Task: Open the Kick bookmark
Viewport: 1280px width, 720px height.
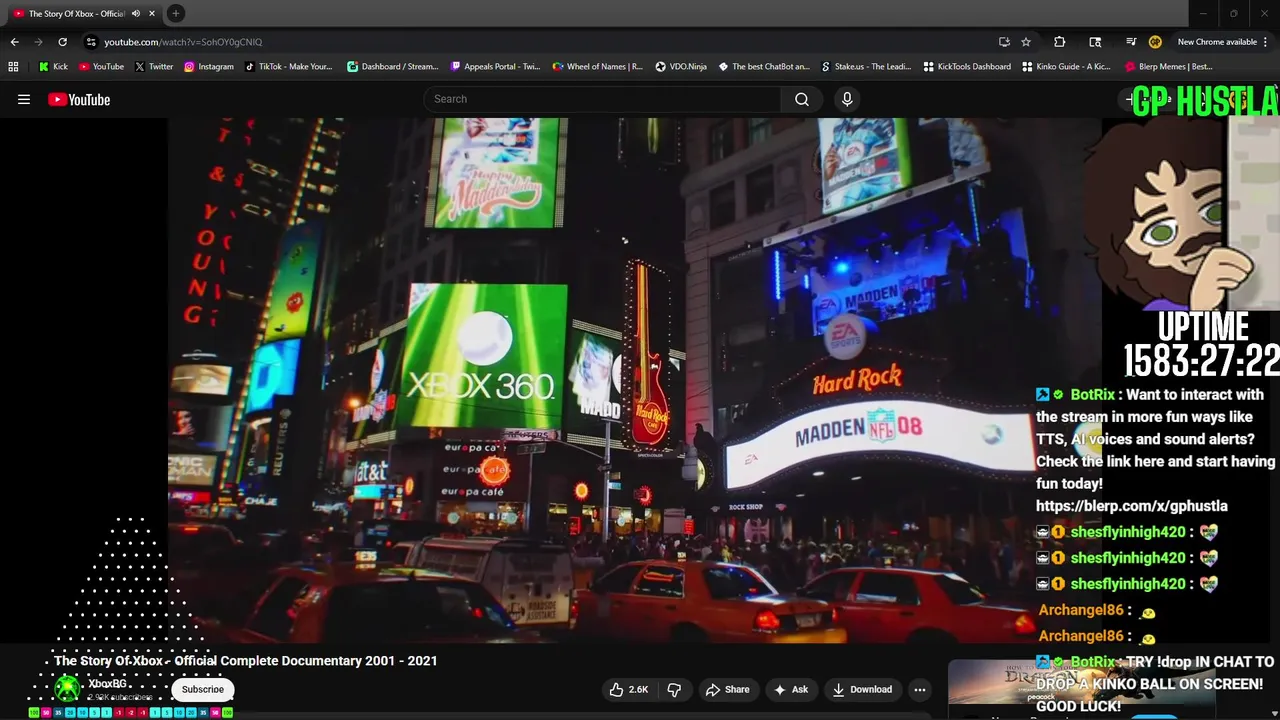Action: pyautogui.click(x=54, y=67)
